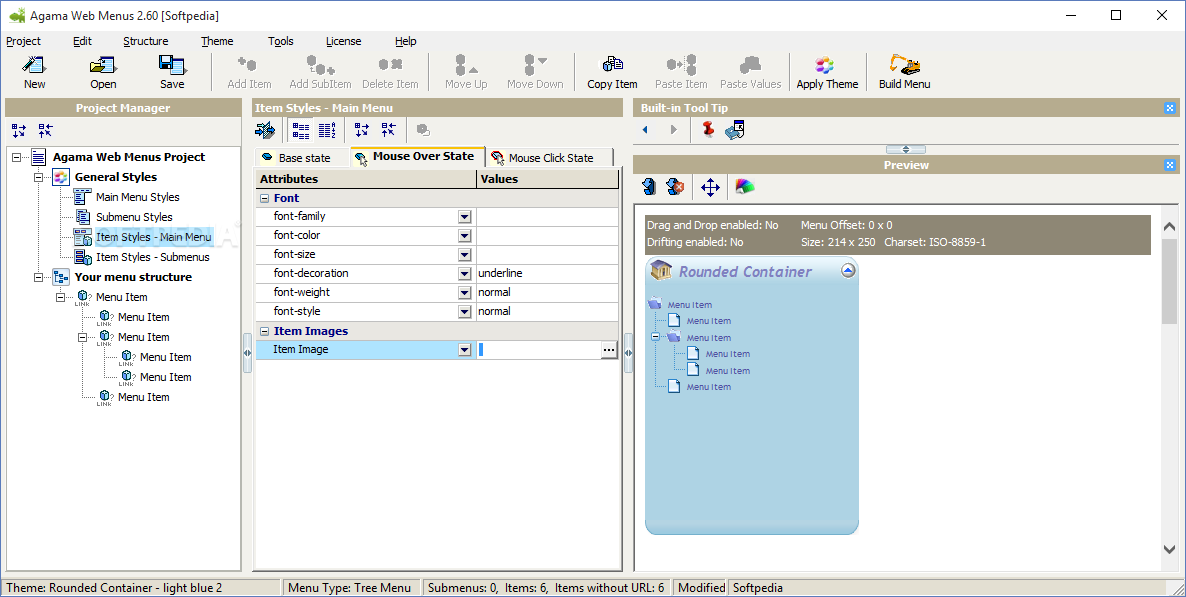1186x597 pixels.
Task: Click the splitter handle between Tool Tip and Preview
Action: [905, 149]
